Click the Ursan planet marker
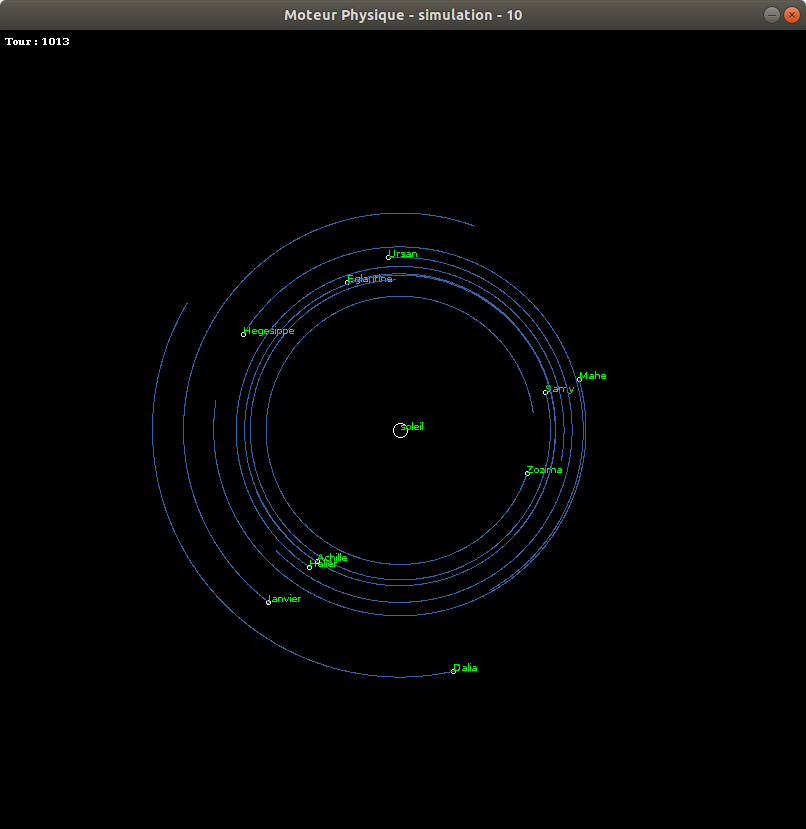 [x=389, y=257]
